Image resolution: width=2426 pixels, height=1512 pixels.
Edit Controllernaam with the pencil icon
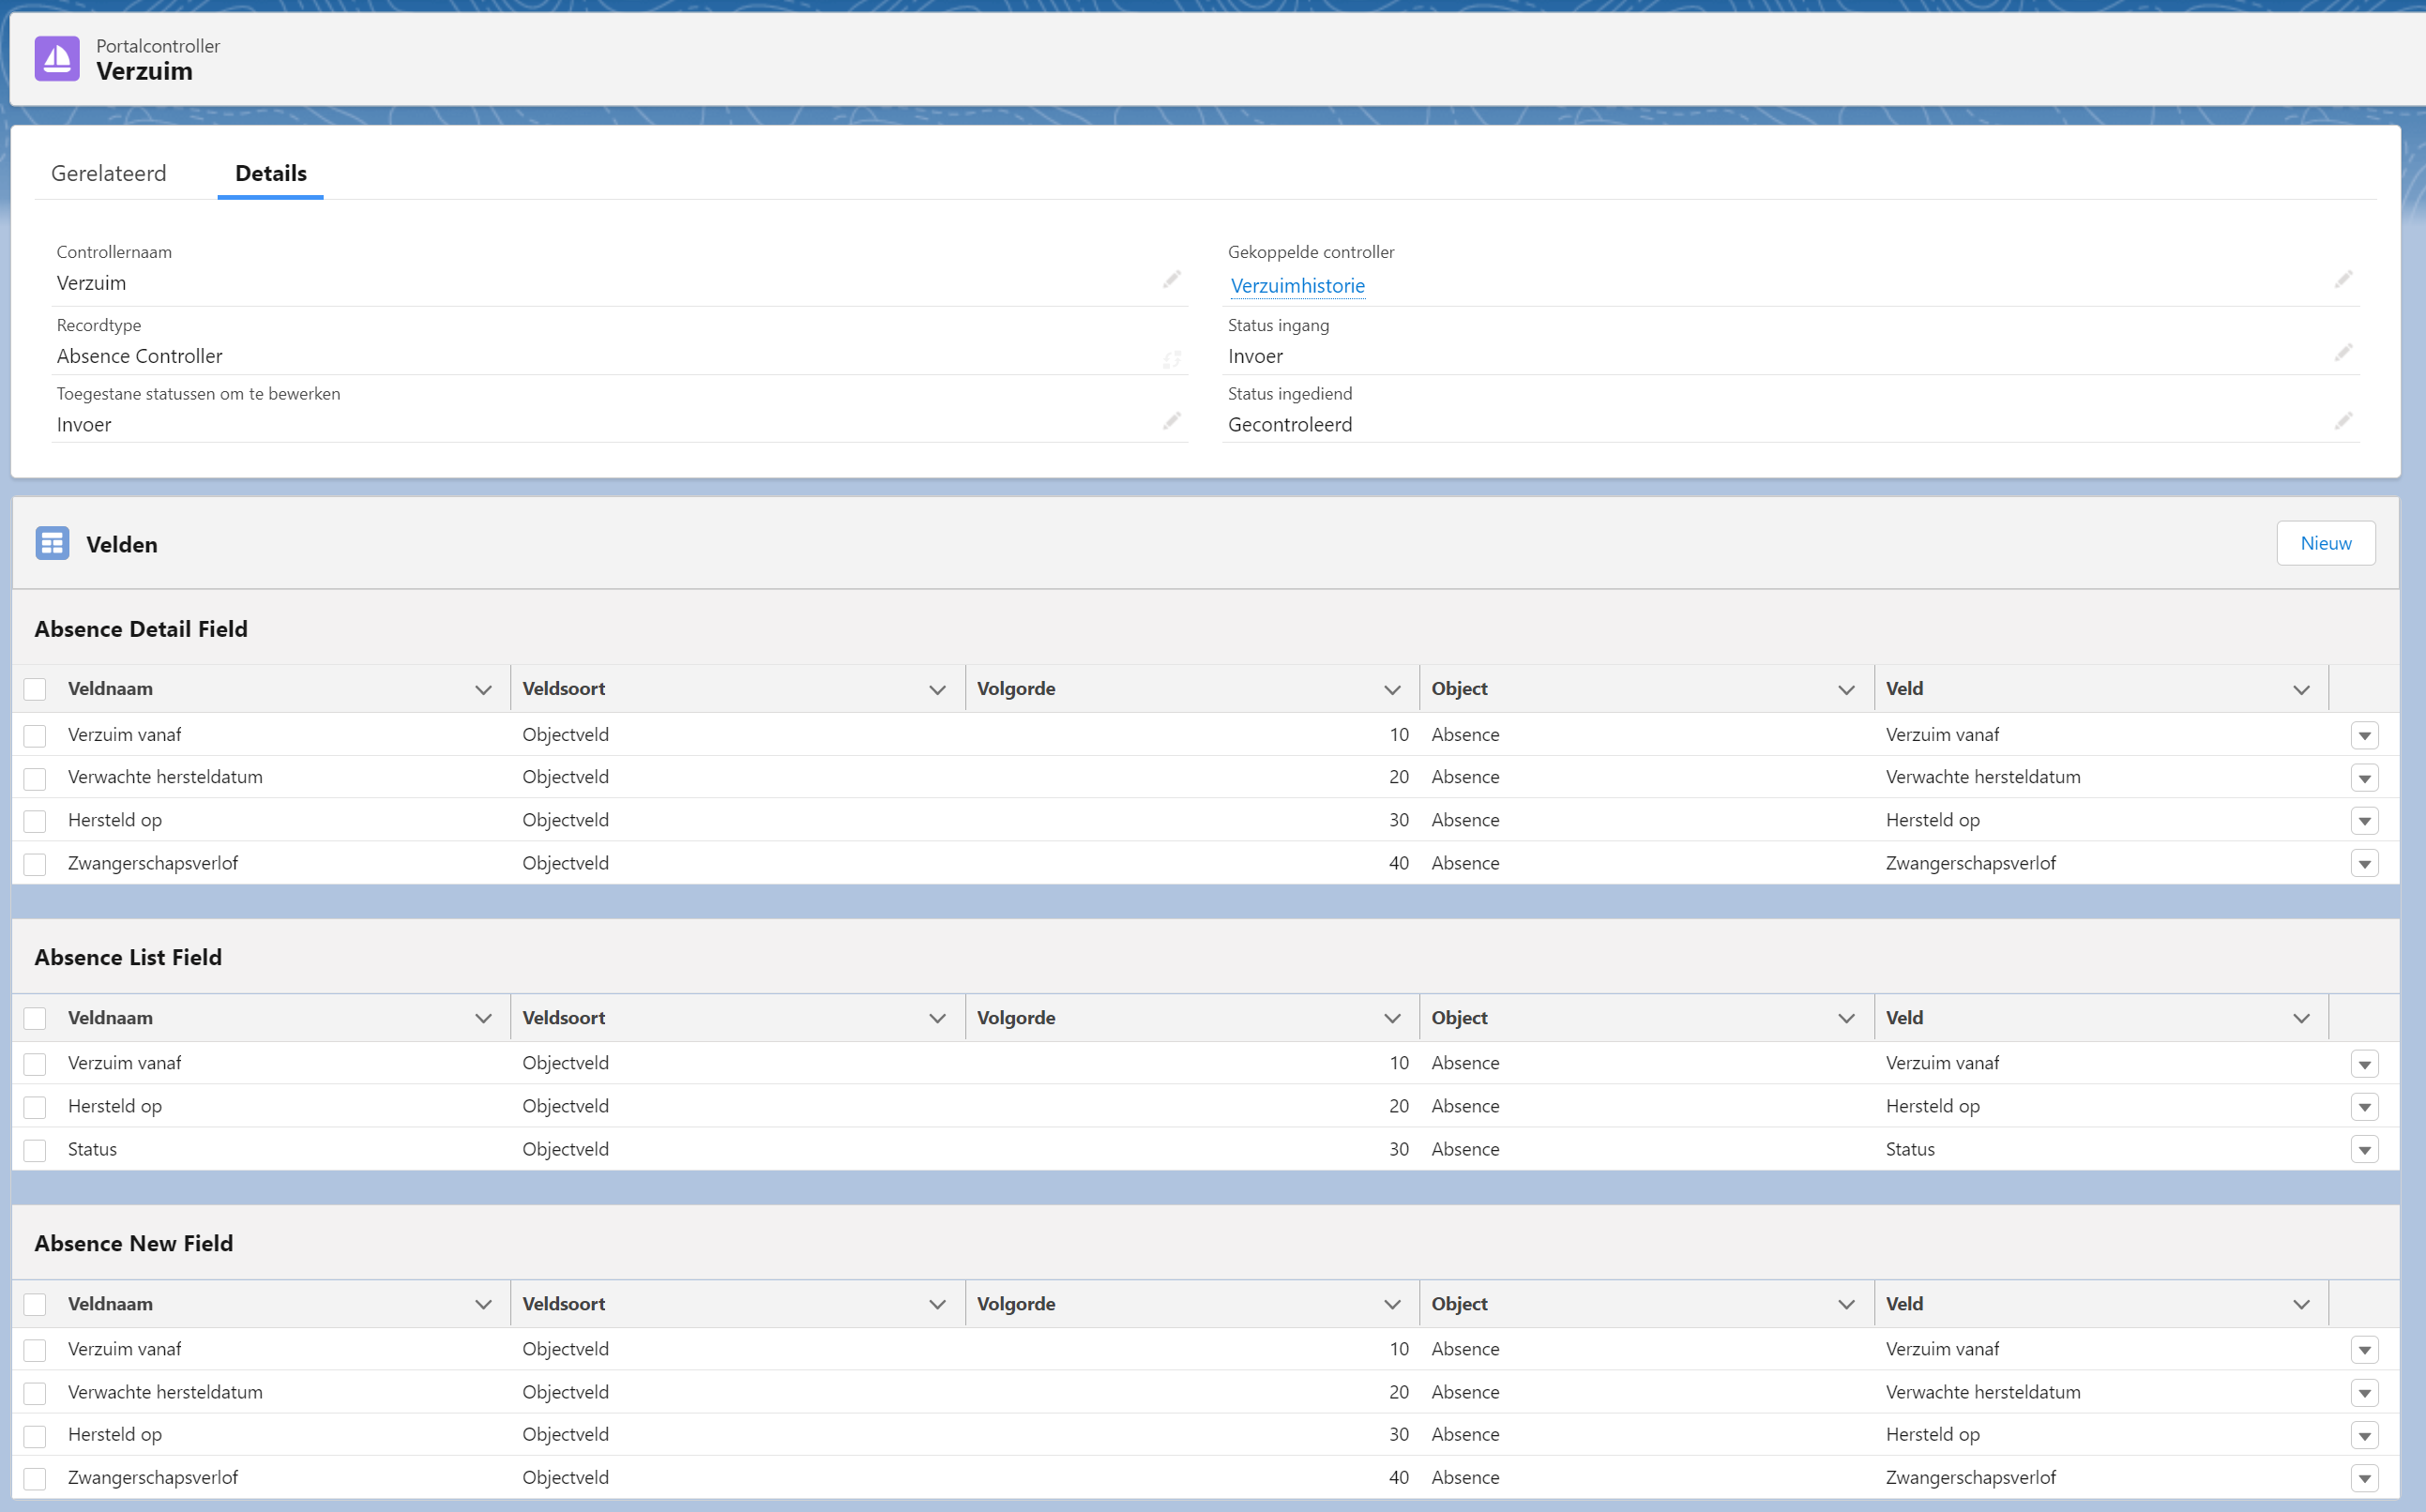[x=1171, y=280]
